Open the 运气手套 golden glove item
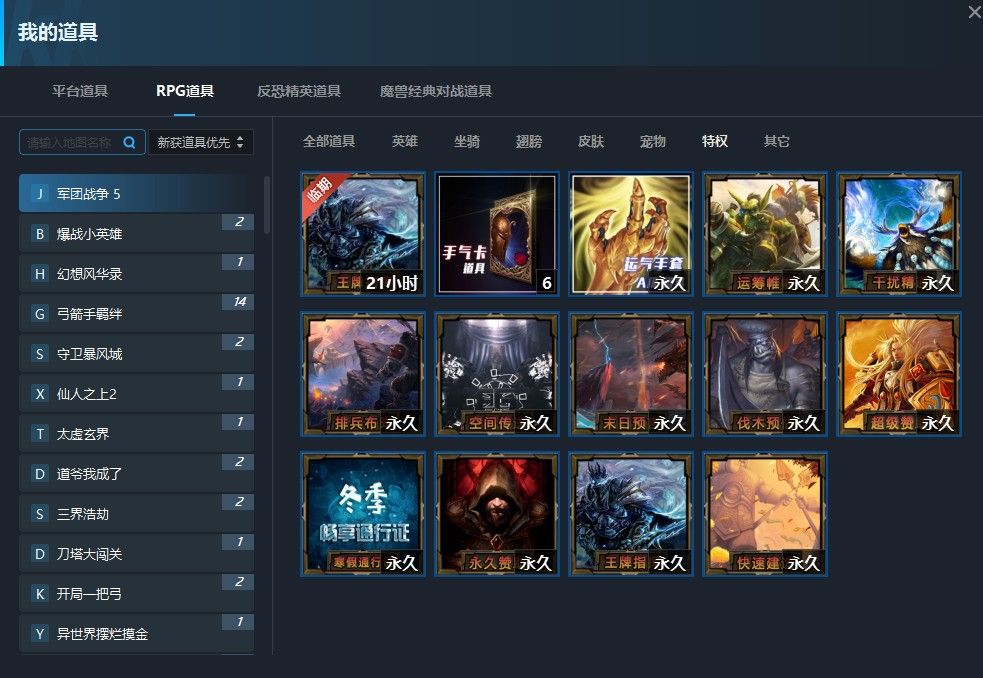The height and width of the screenshot is (678, 983). [631, 234]
